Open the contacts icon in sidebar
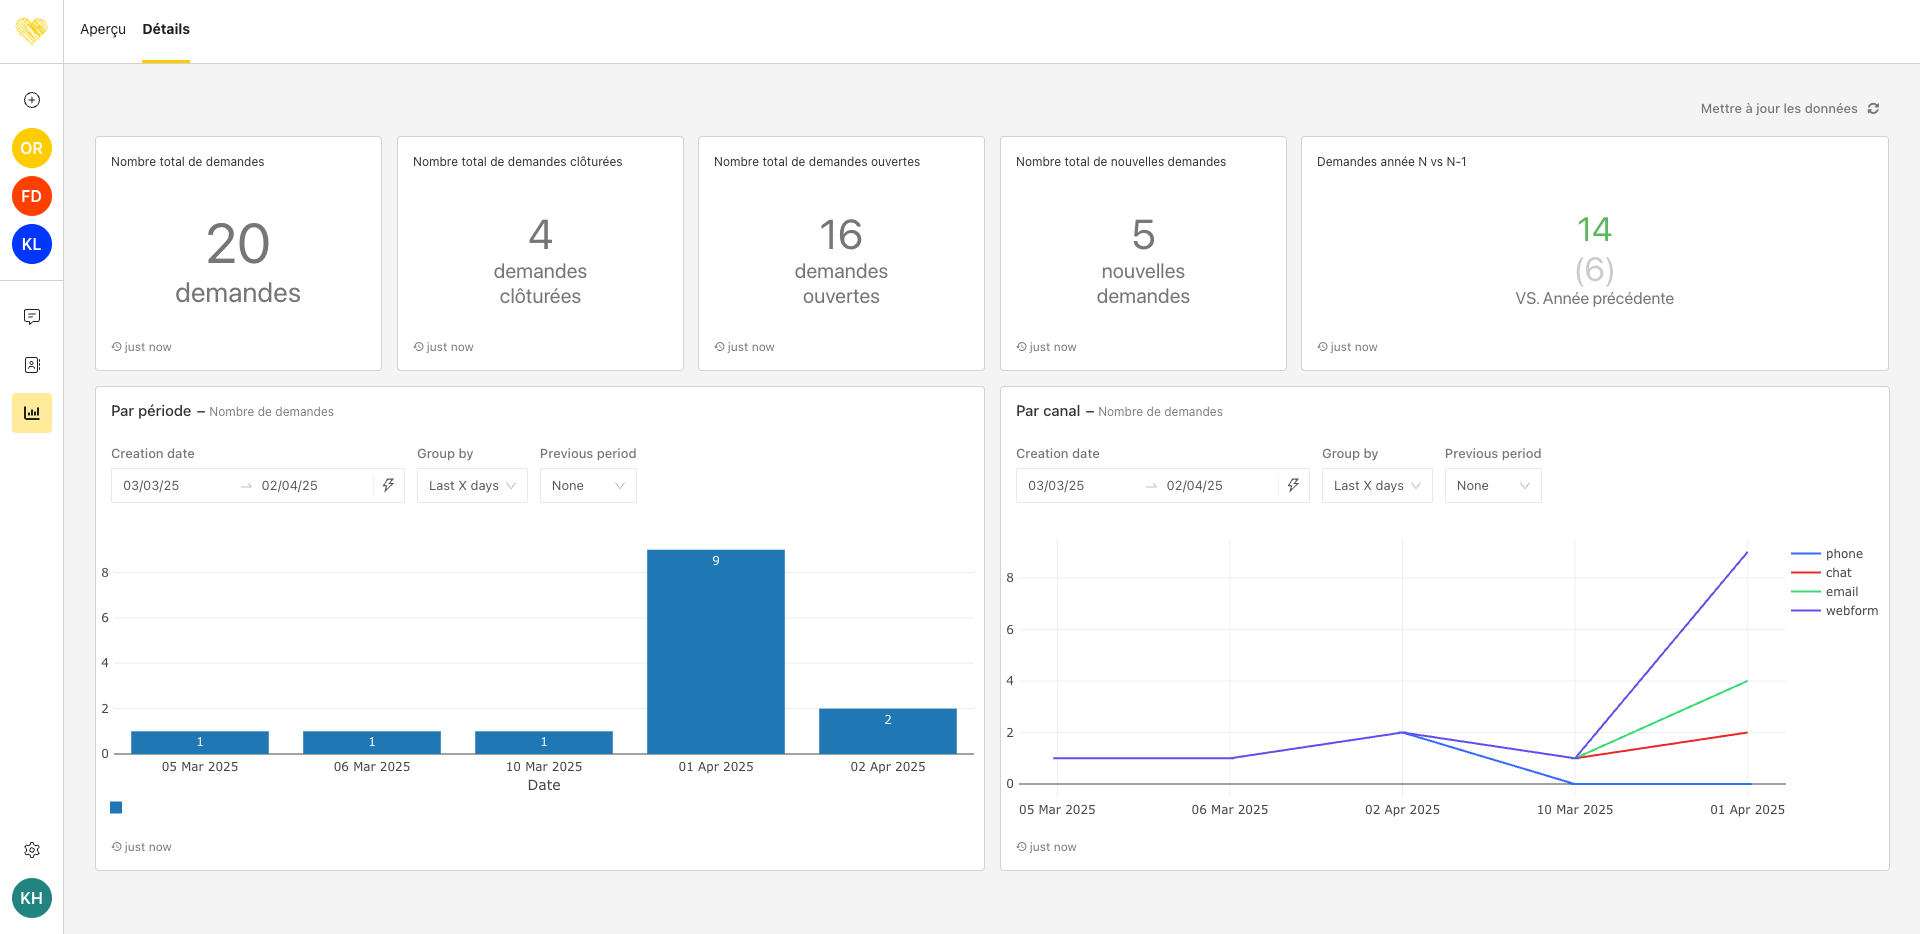Image resolution: width=1920 pixels, height=934 pixels. 32,365
